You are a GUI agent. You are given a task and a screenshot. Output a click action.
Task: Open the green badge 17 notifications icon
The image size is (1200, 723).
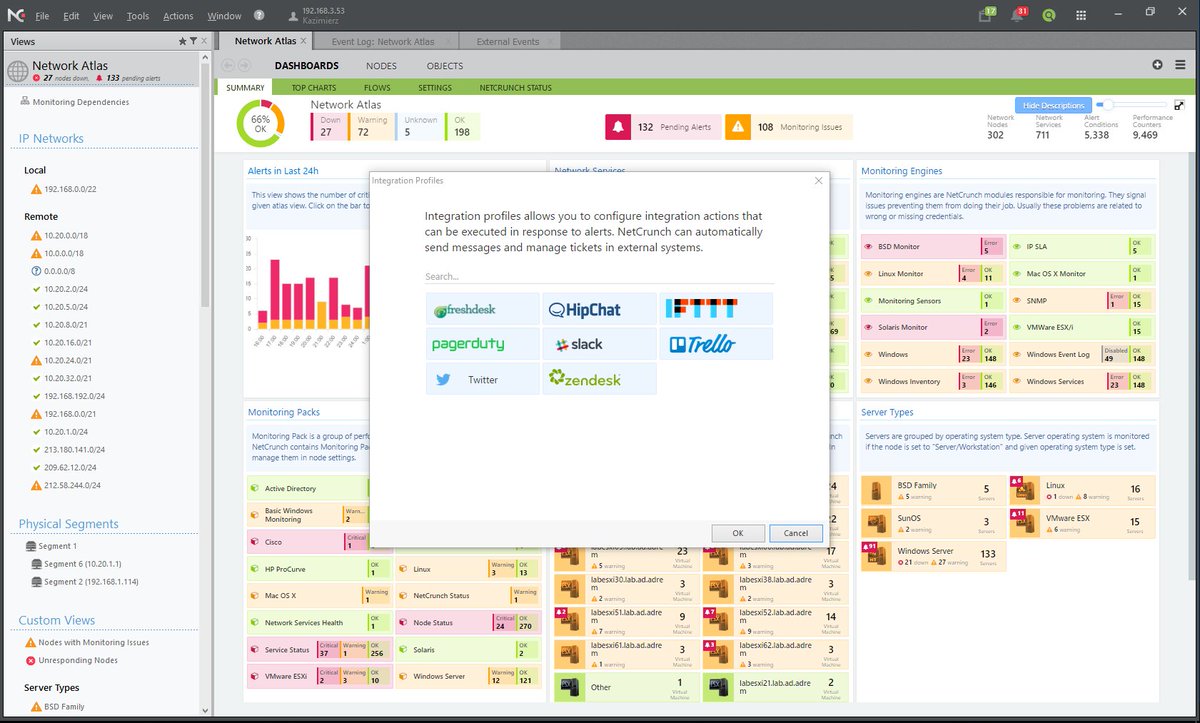pyautogui.click(x=986, y=14)
